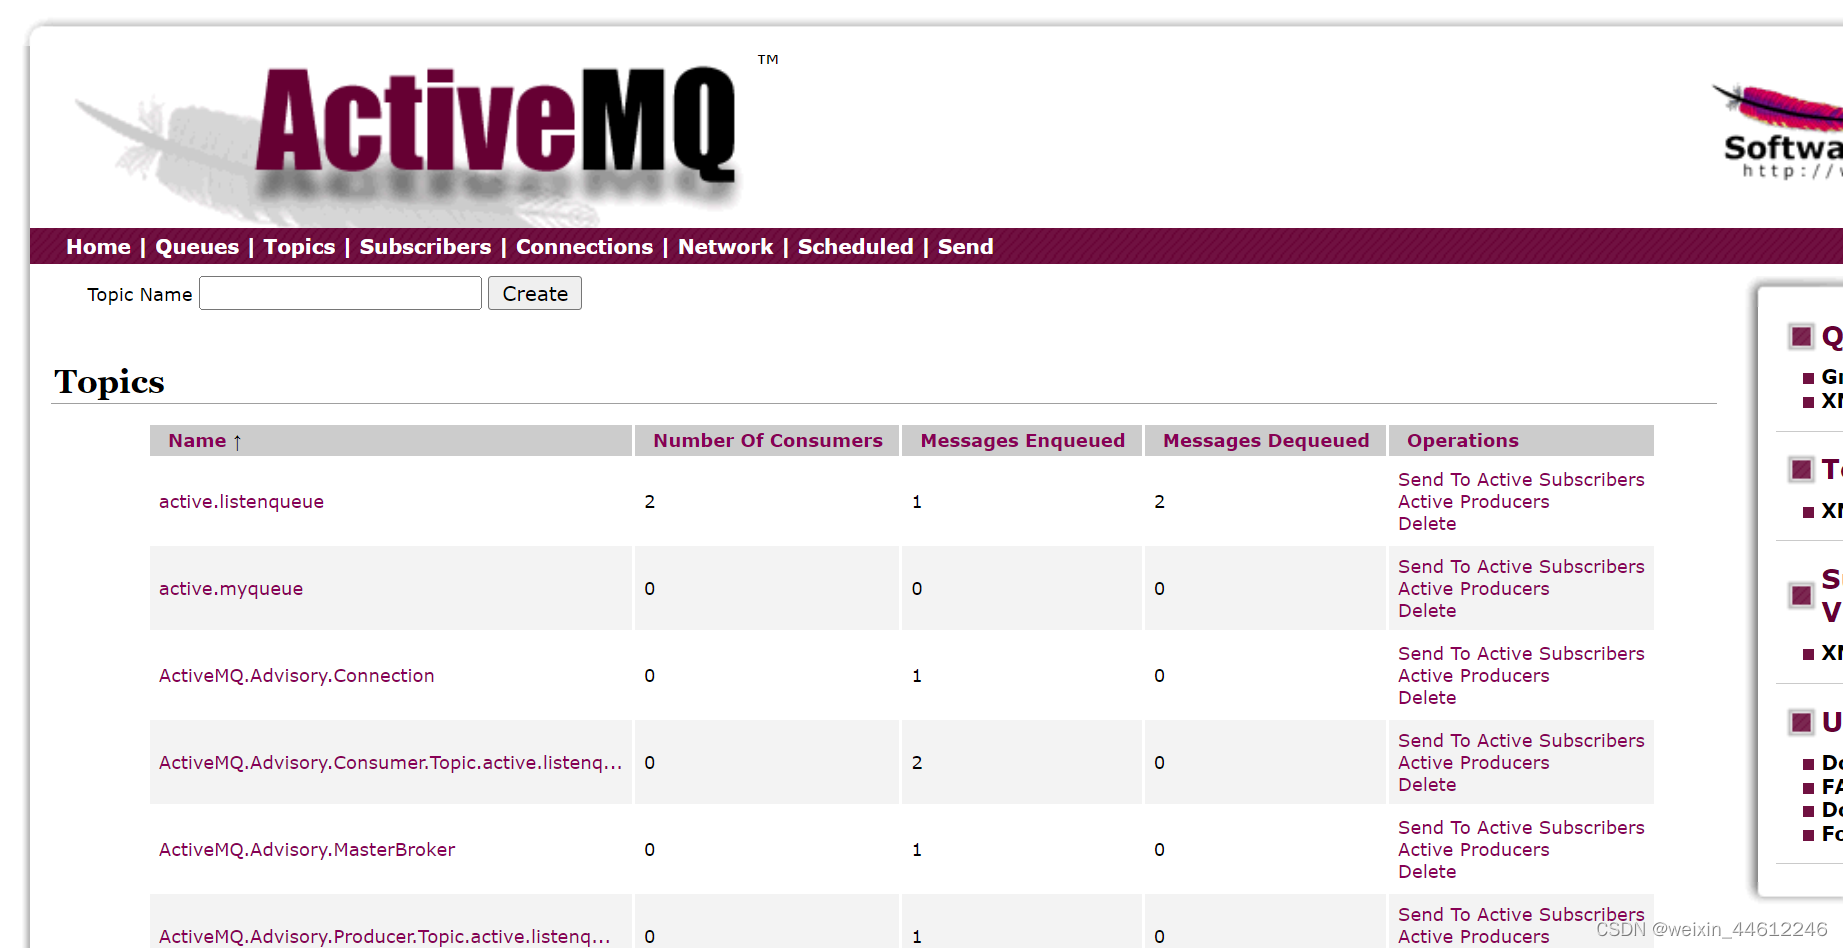Sort by Messages Enqueued column
This screenshot has width=1843, height=948.
[1022, 440]
